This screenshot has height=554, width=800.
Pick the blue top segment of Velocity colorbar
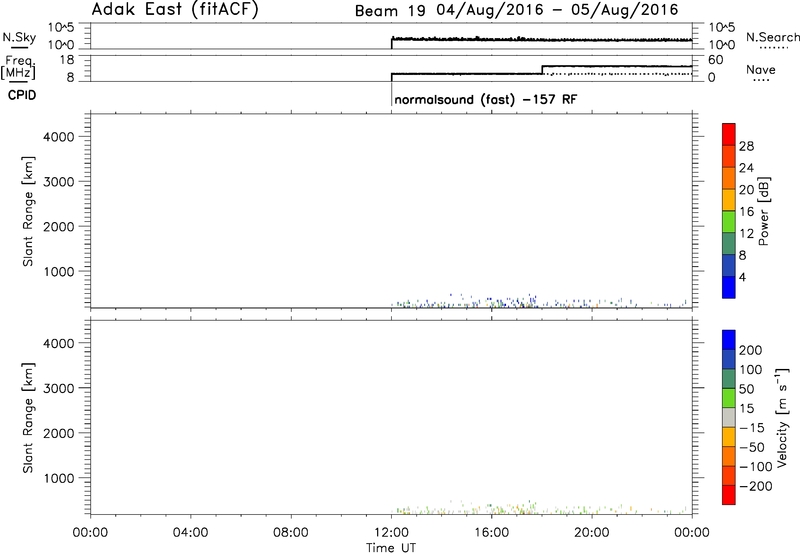click(x=729, y=340)
